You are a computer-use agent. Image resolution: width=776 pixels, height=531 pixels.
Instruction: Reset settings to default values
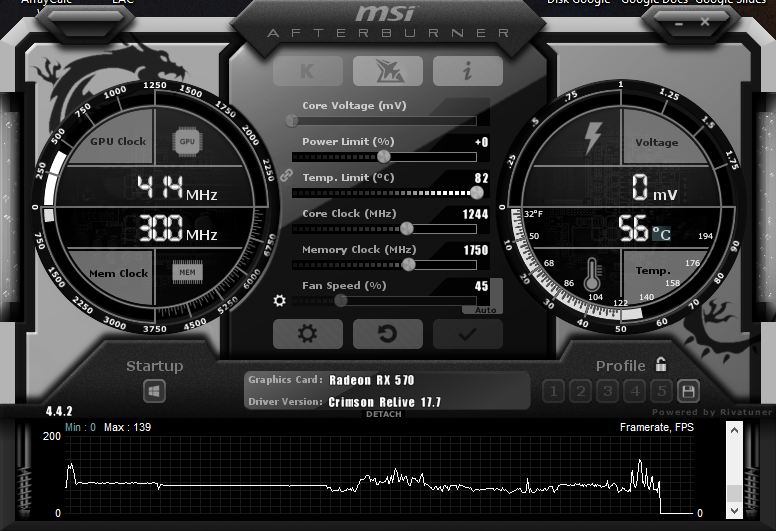[x=387, y=334]
